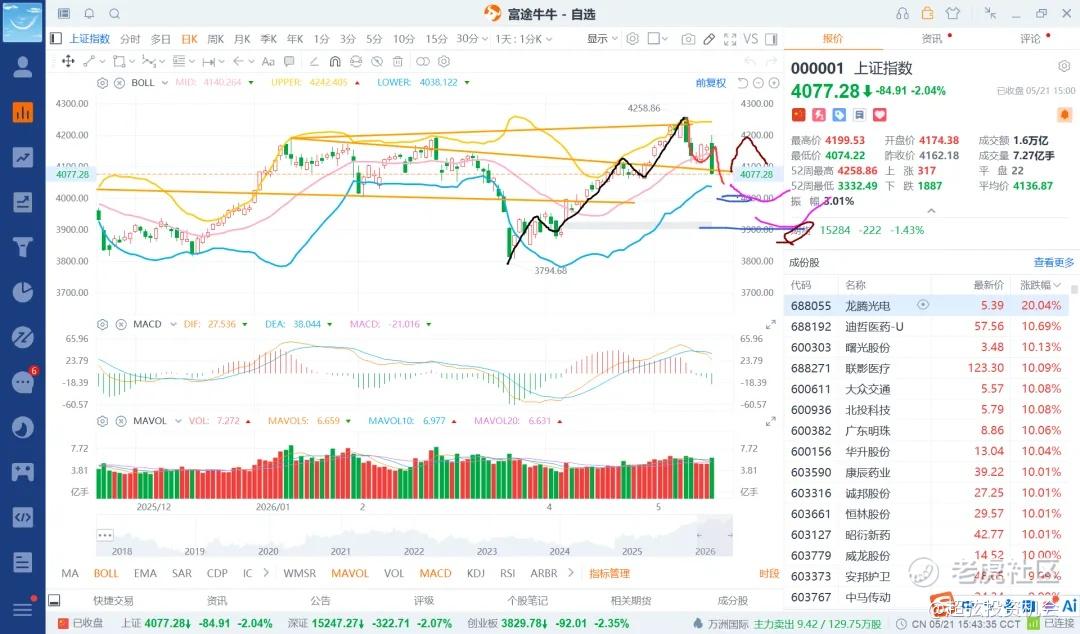Open the VS compare tool
The image size is (1080, 634).
(751, 39)
